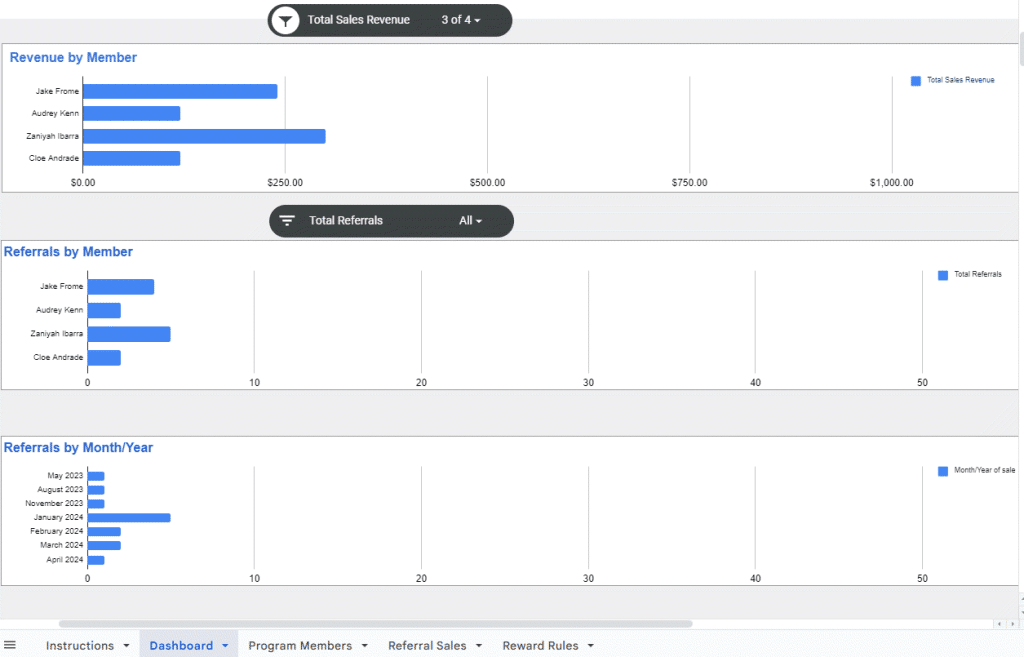Select the Referrals by Member chart title

point(68,251)
